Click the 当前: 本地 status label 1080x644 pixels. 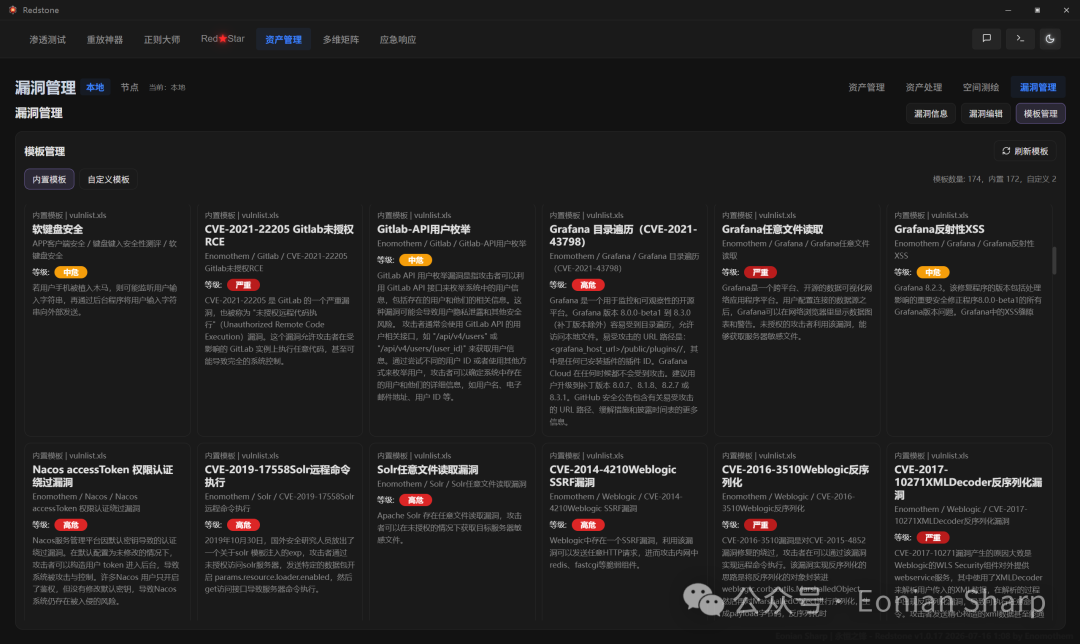167,87
